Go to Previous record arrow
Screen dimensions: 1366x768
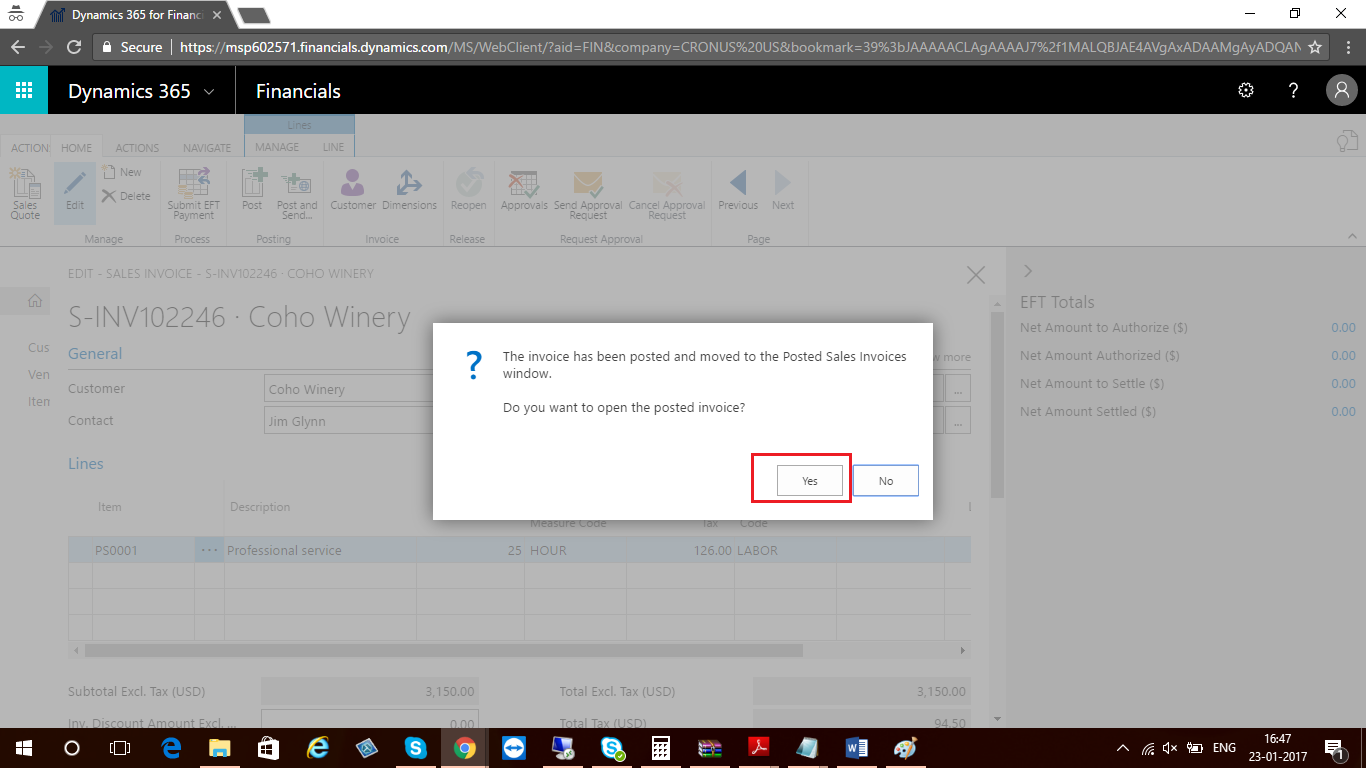[x=738, y=189]
